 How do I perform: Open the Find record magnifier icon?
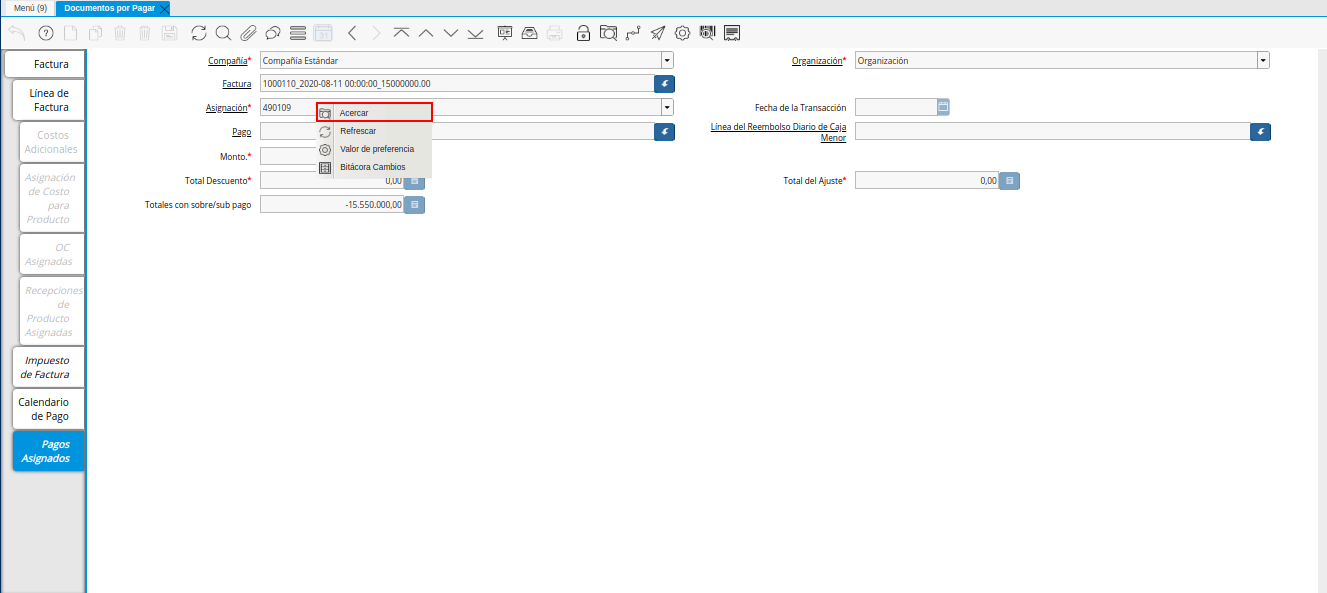[x=223, y=33]
